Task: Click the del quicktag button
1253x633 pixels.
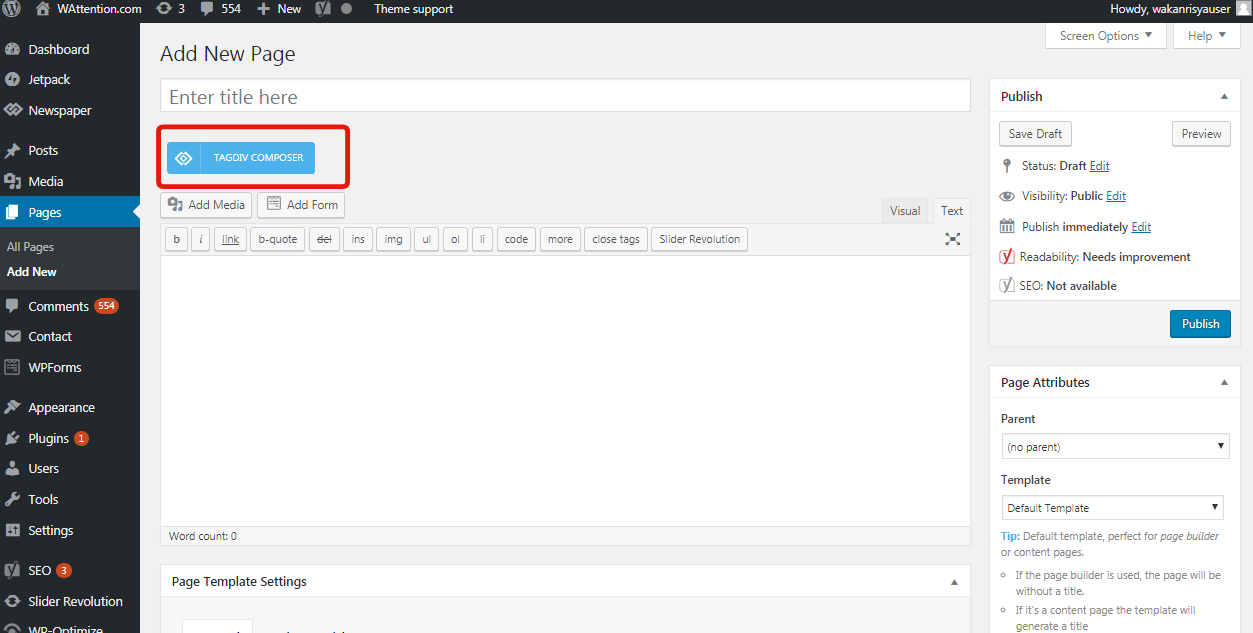Action: click(324, 239)
